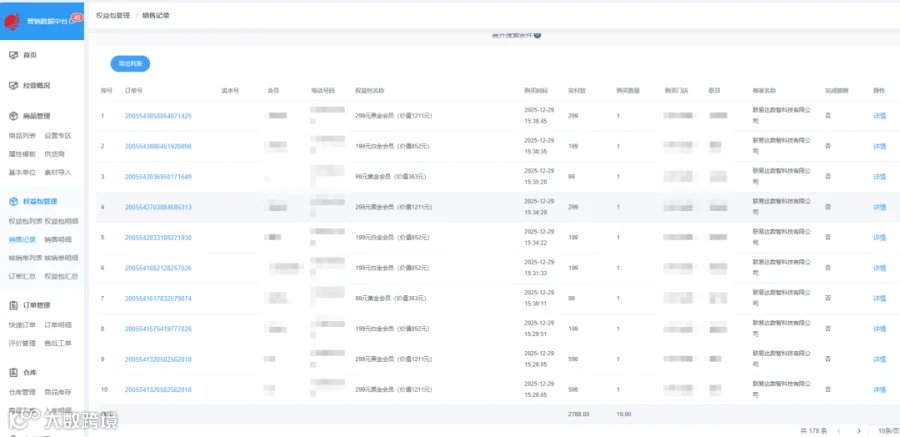Open the order number link in row 10
Screen dimensions: 900x437
[158, 390]
